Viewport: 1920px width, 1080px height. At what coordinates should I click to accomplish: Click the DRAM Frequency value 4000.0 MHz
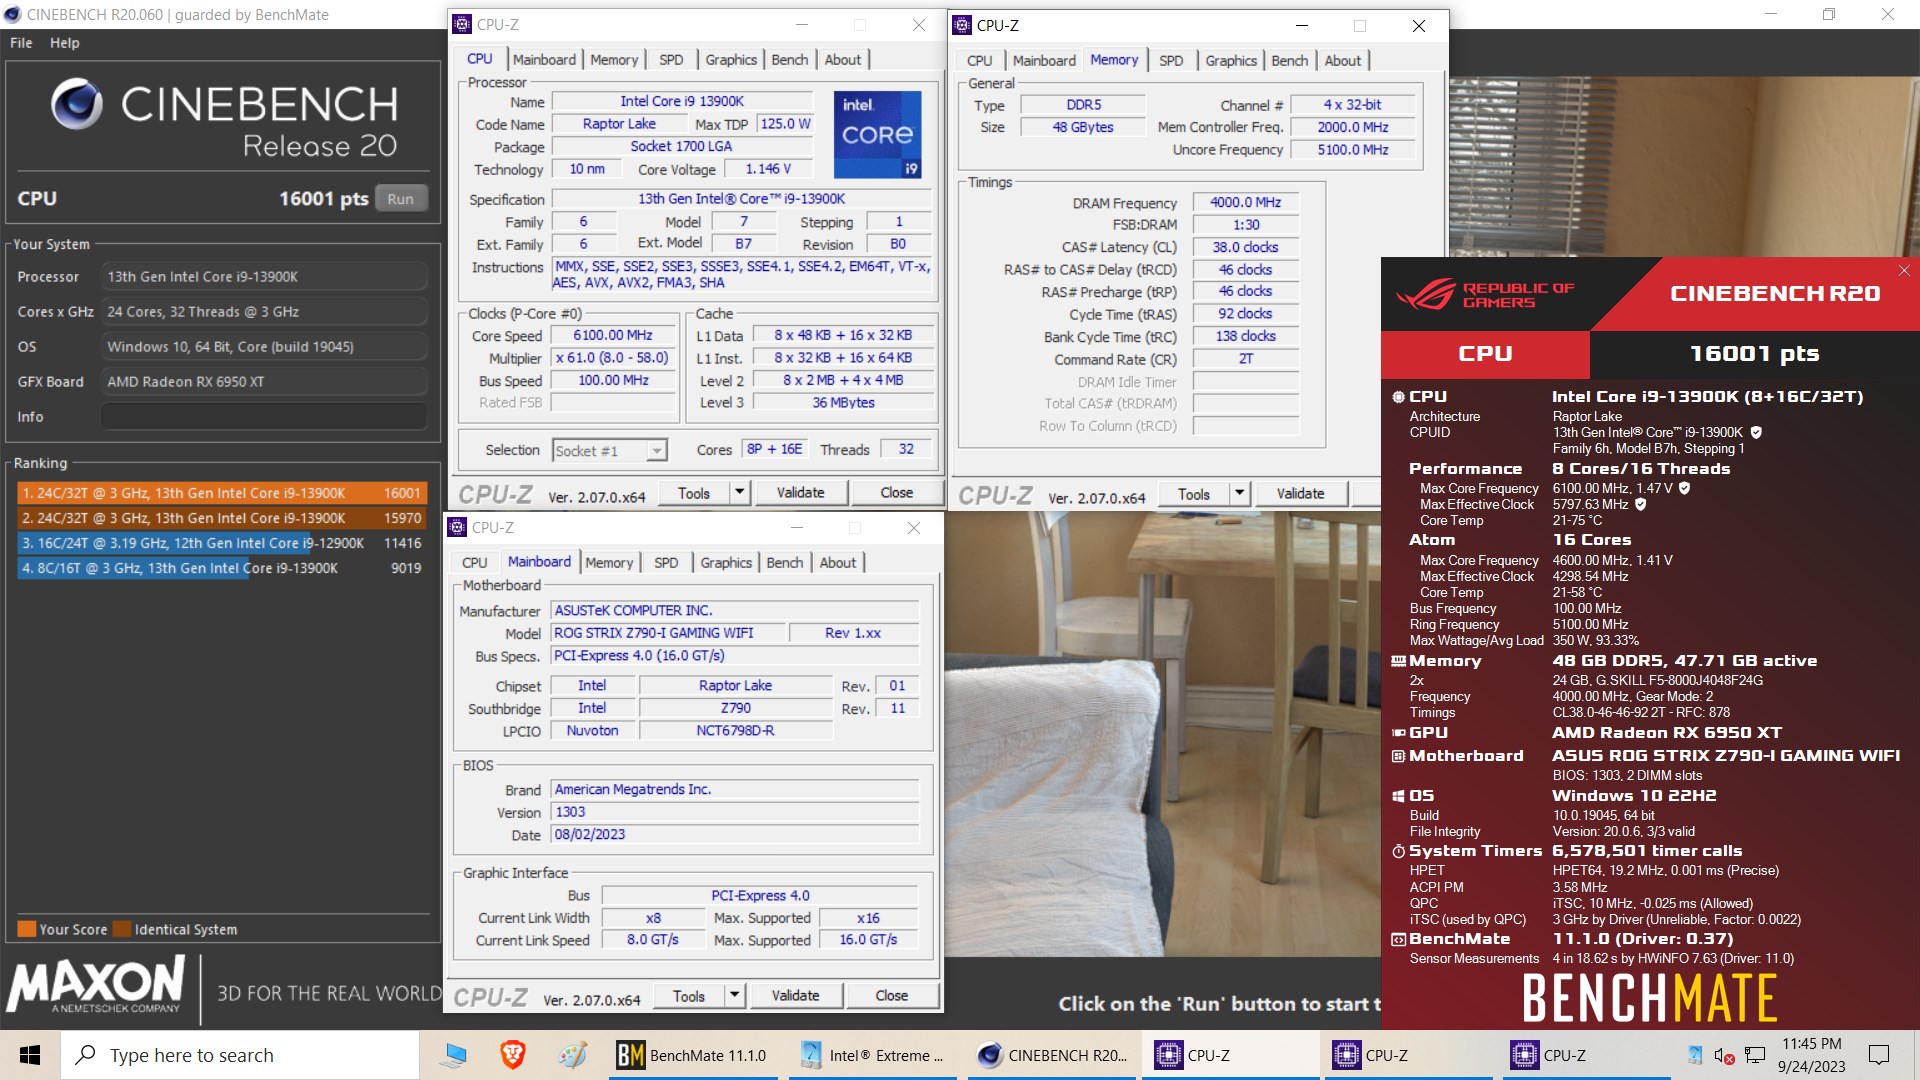[x=1245, y=202]
